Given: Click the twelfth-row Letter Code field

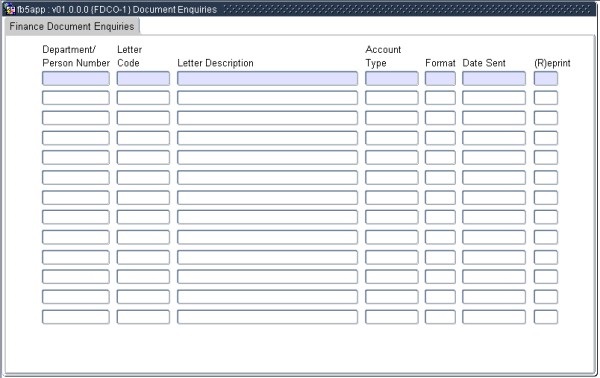Looking at the screenshot, I should click(143, 297).
